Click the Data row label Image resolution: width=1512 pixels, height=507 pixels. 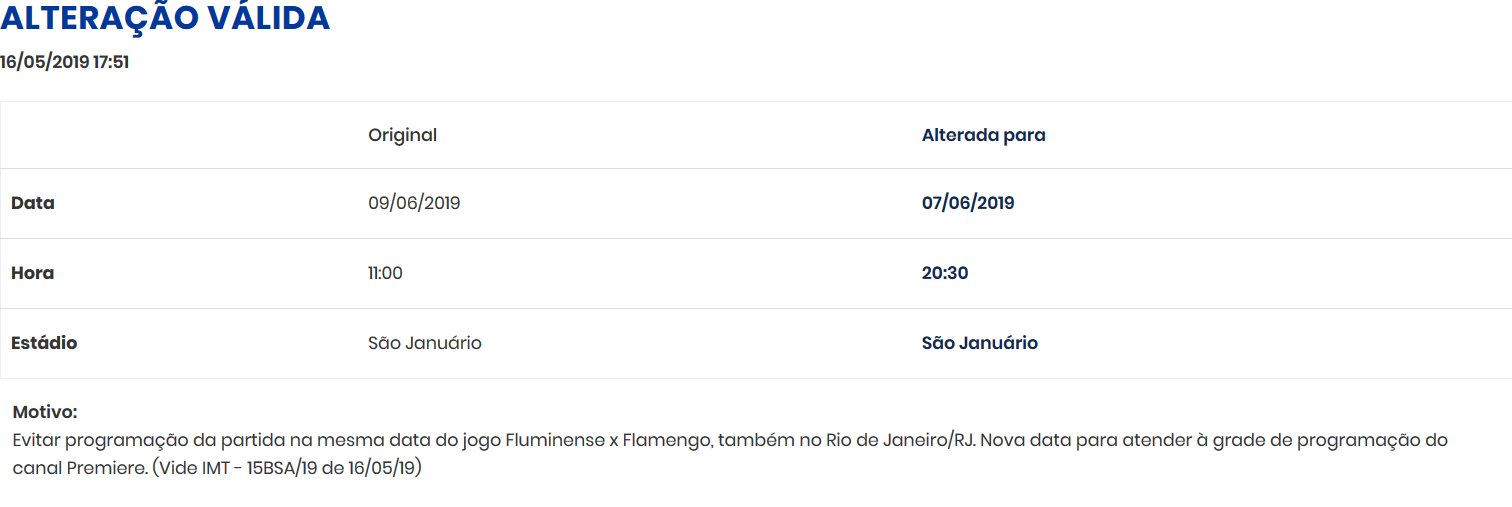(33, 203)
